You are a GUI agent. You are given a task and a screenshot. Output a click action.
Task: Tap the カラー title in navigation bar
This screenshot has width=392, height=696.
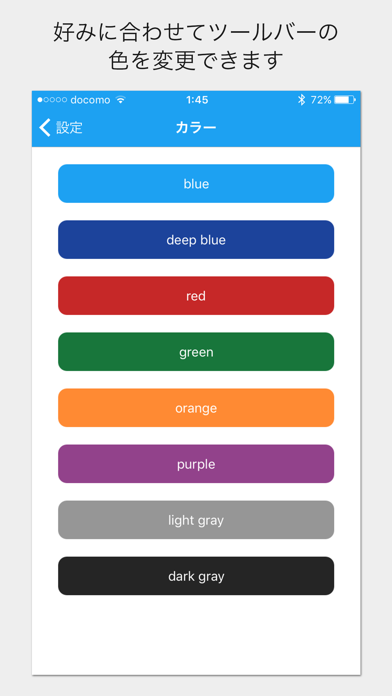[196, 128]
